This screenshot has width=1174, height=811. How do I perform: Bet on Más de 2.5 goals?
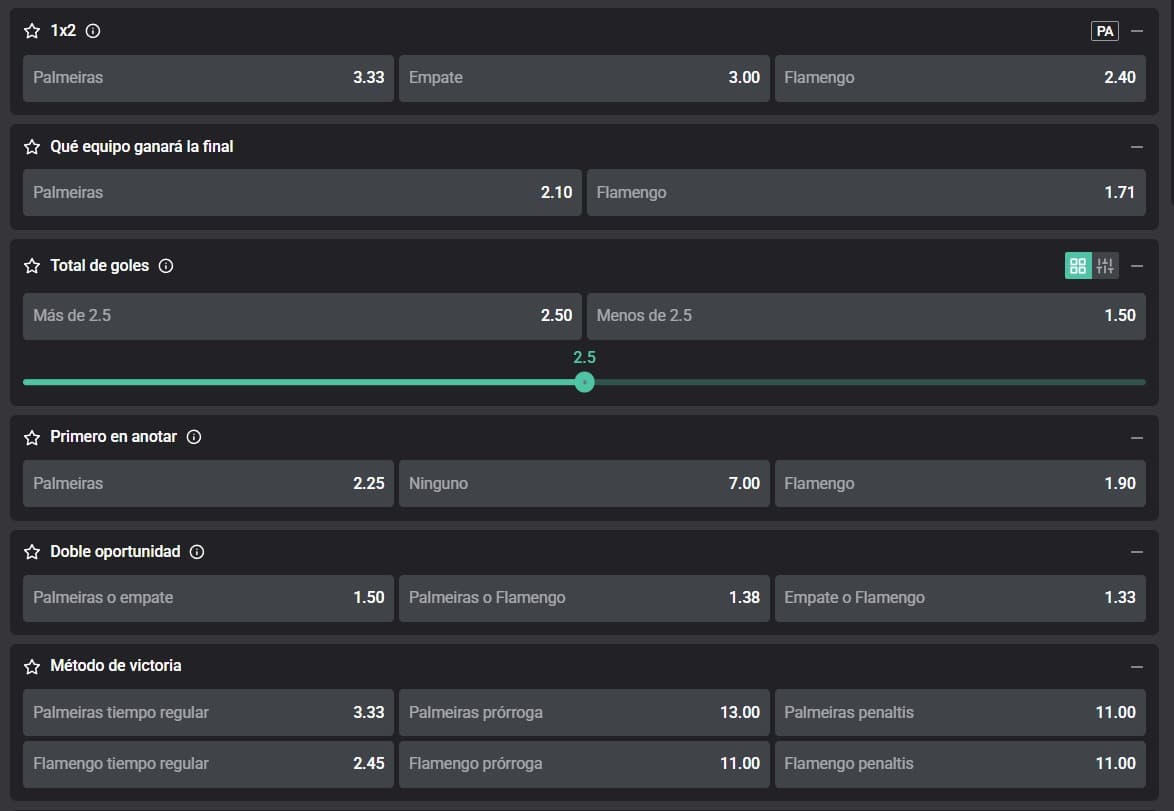(302, 316)
